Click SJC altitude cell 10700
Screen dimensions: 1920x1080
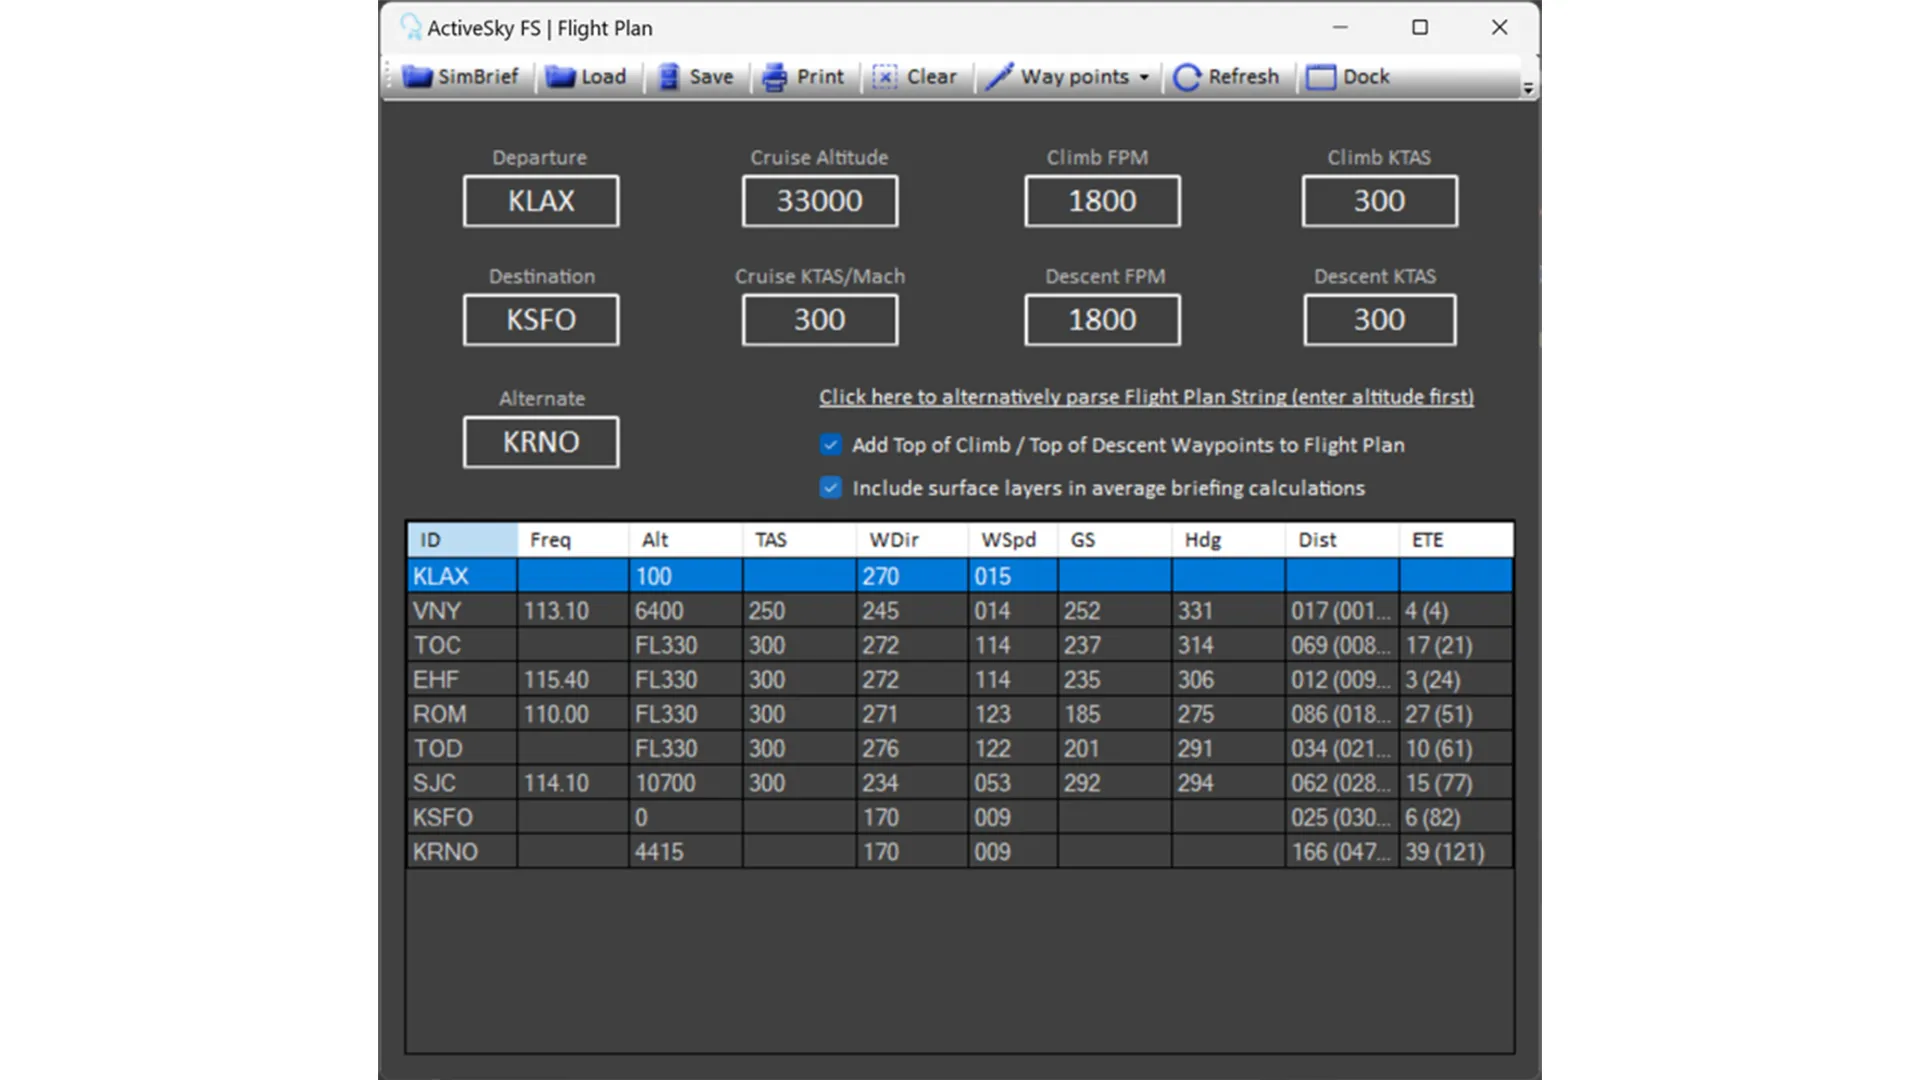coord(686,783)
